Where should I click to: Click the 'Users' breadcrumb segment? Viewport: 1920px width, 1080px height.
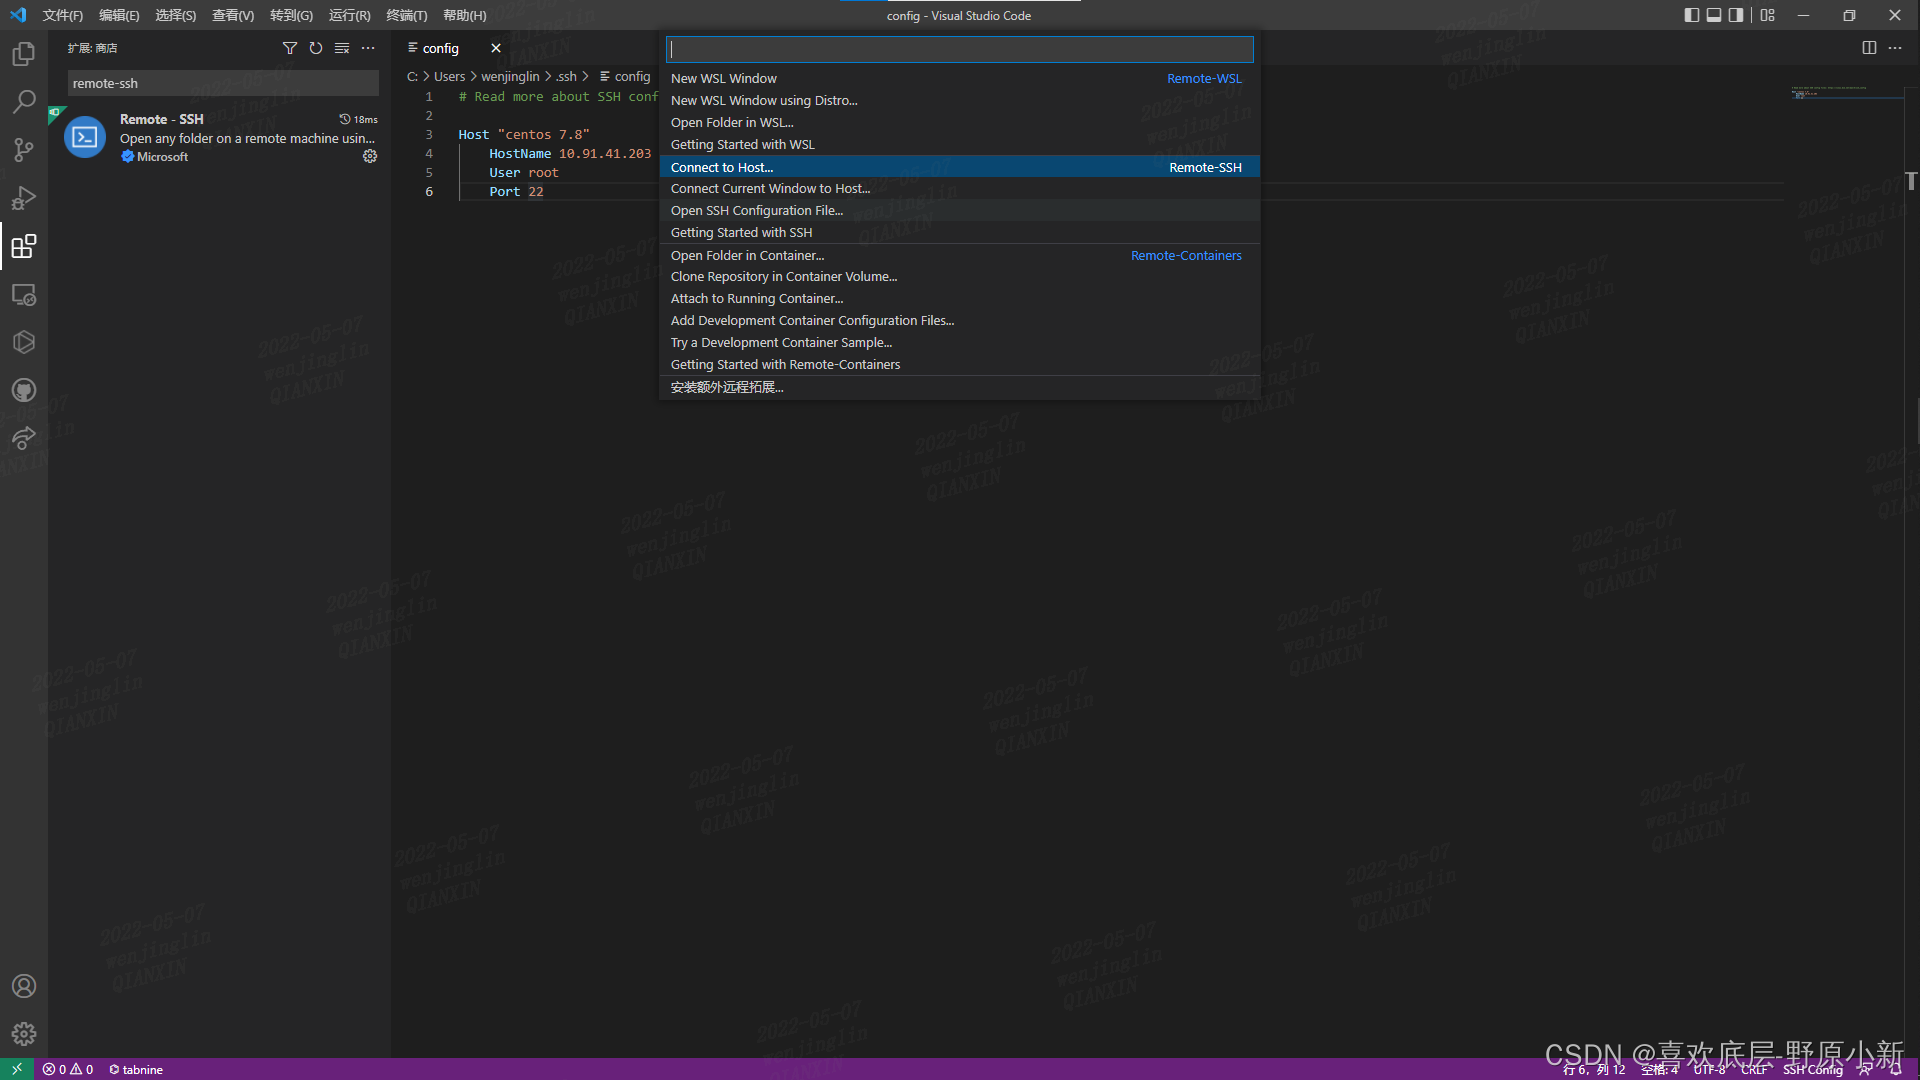tap(449, 76)
